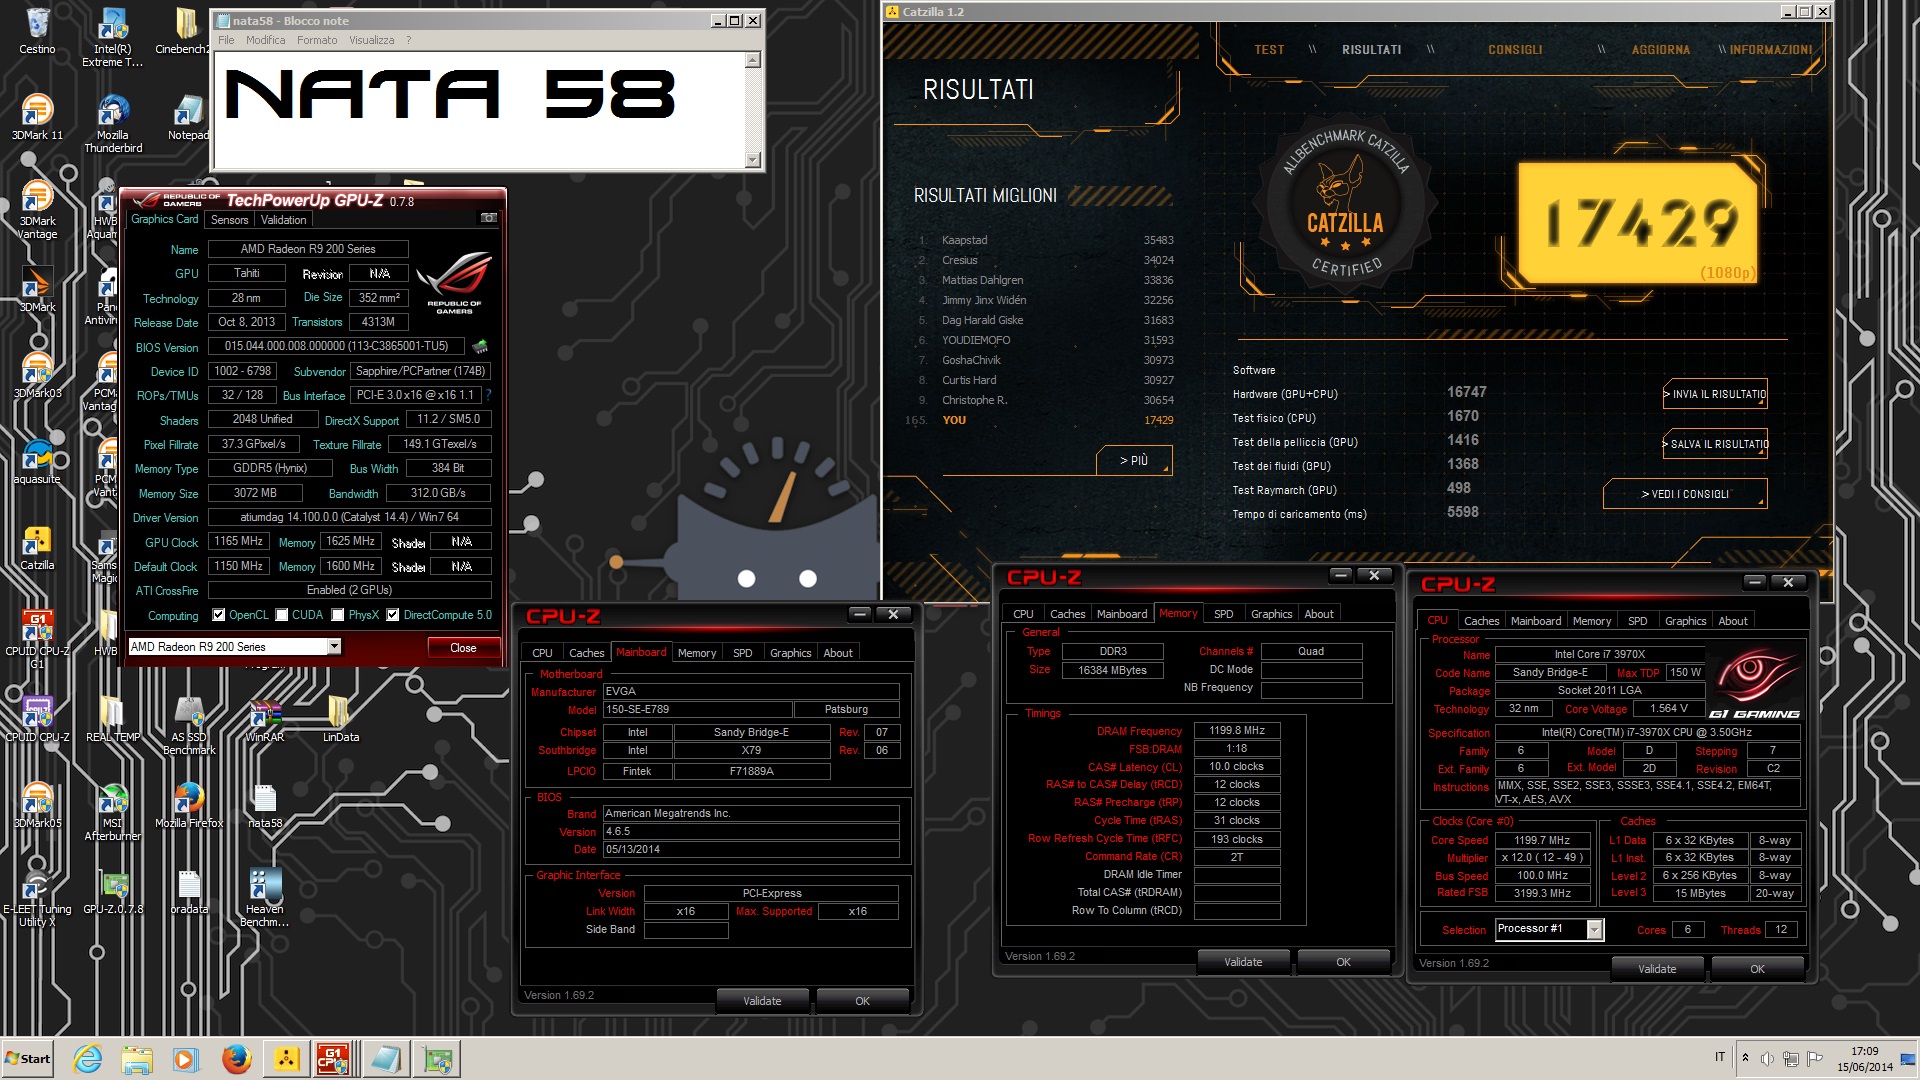Screen dimensions: 1920x1080
Task: Click SALVA IL RISULTATO button in Catzilla
Action: point(1715,444)
